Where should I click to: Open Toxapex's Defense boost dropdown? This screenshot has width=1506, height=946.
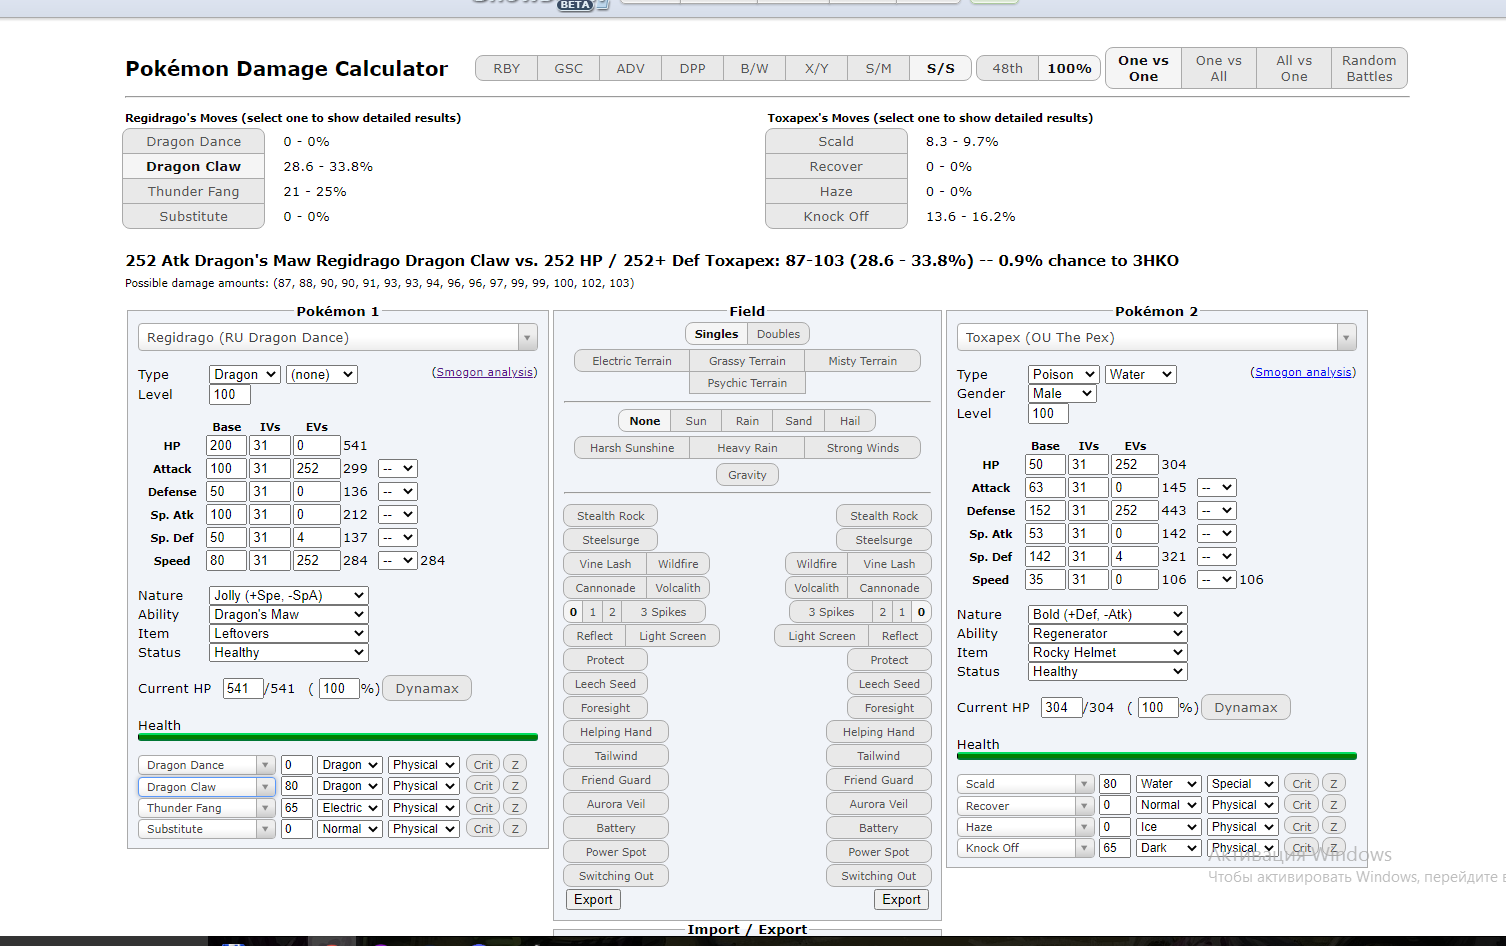coord(1217,510)
